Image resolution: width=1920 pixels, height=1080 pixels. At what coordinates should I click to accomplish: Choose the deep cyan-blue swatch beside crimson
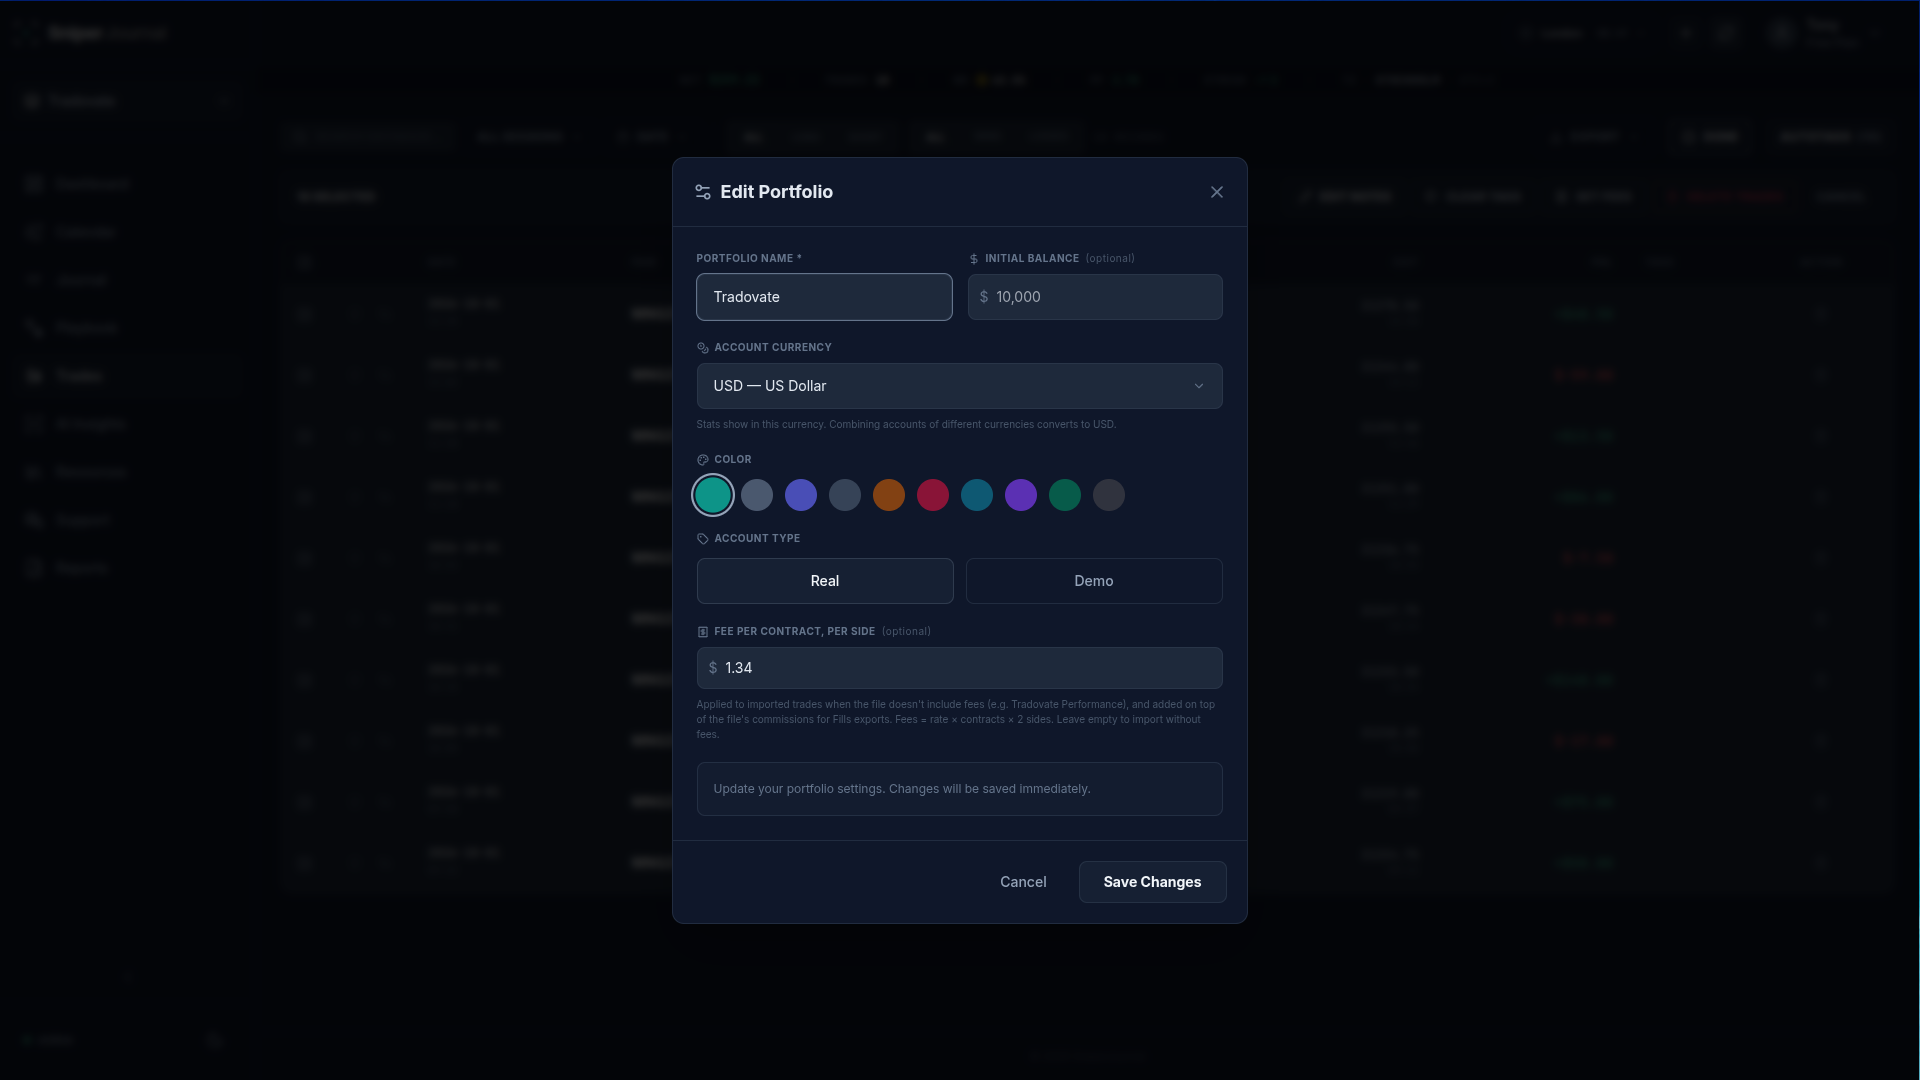pyautogui.click(x=977, y=495)
